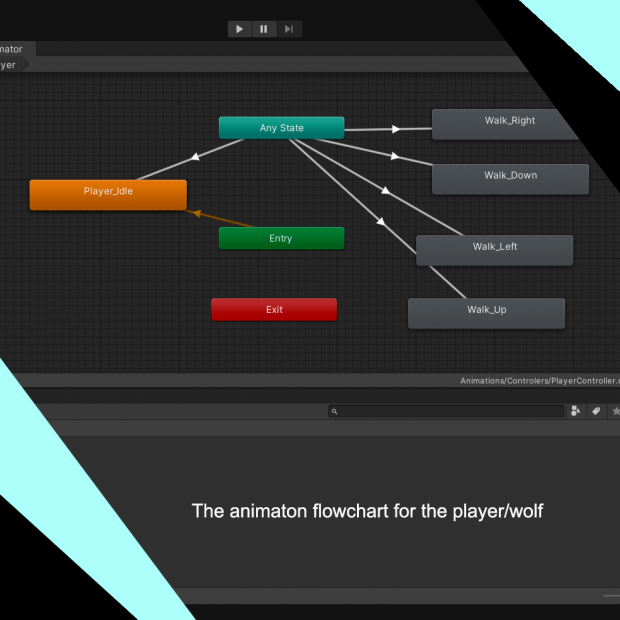The width and height of the screenshot is (620, 620).
Task: Select the Walk_Up state node
Action: coord(487,313)
